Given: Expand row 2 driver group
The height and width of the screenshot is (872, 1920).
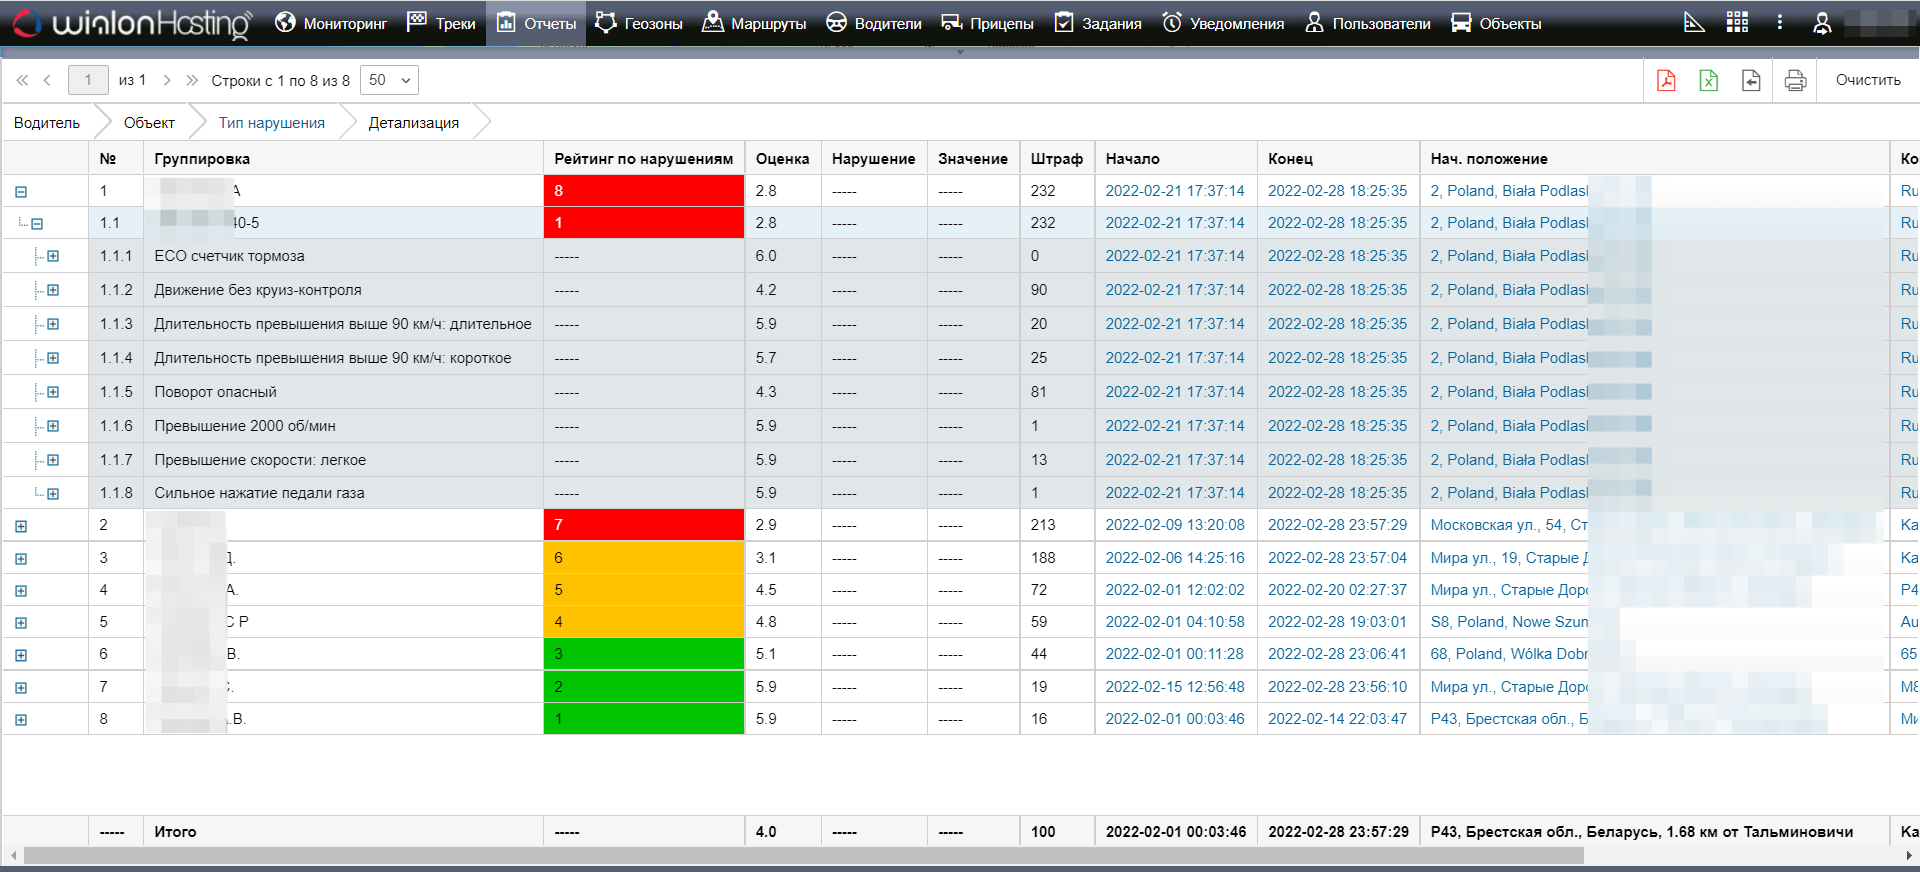Looking at the screenshot, I should (21, 526).
